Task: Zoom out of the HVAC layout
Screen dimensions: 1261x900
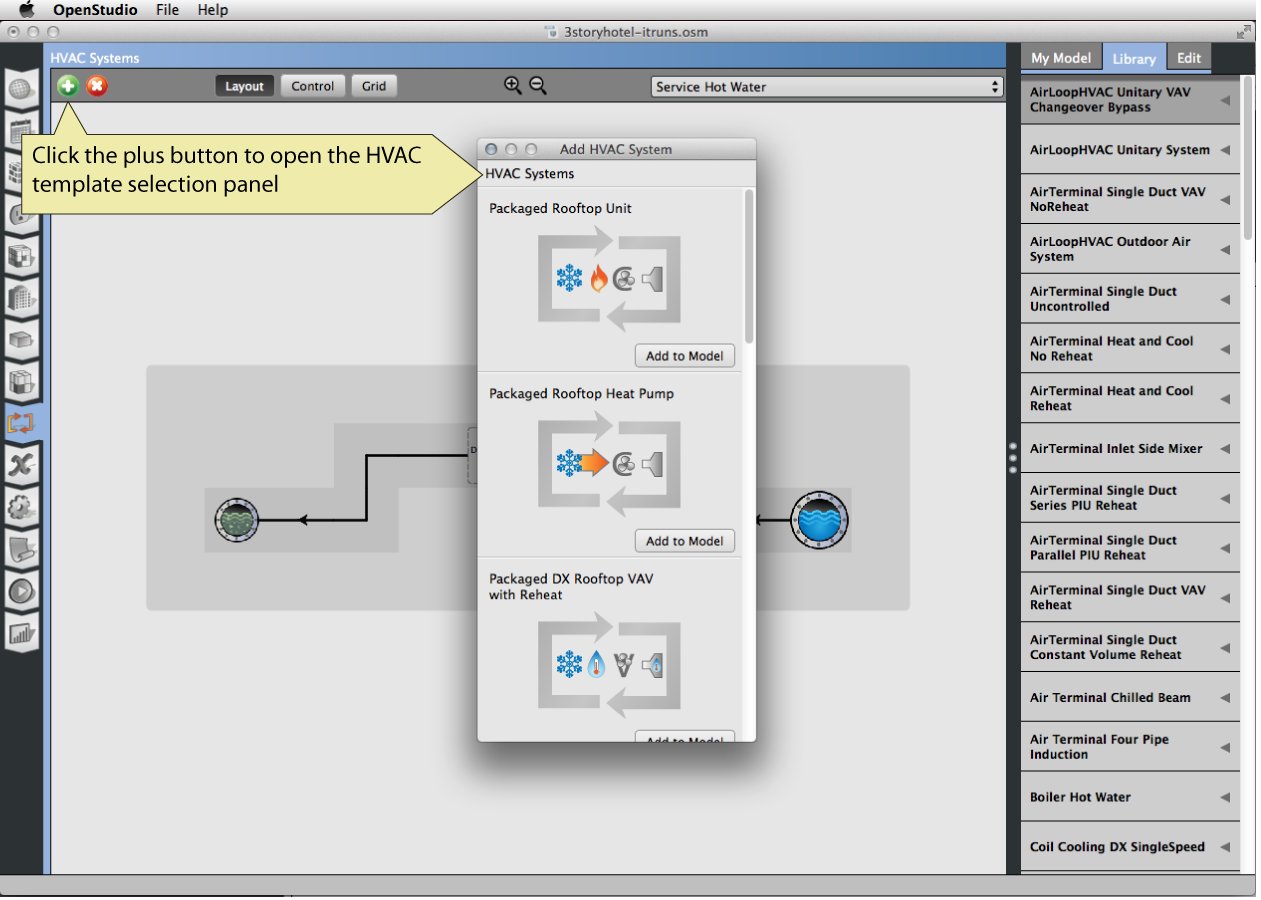Action: pos(538,86)
